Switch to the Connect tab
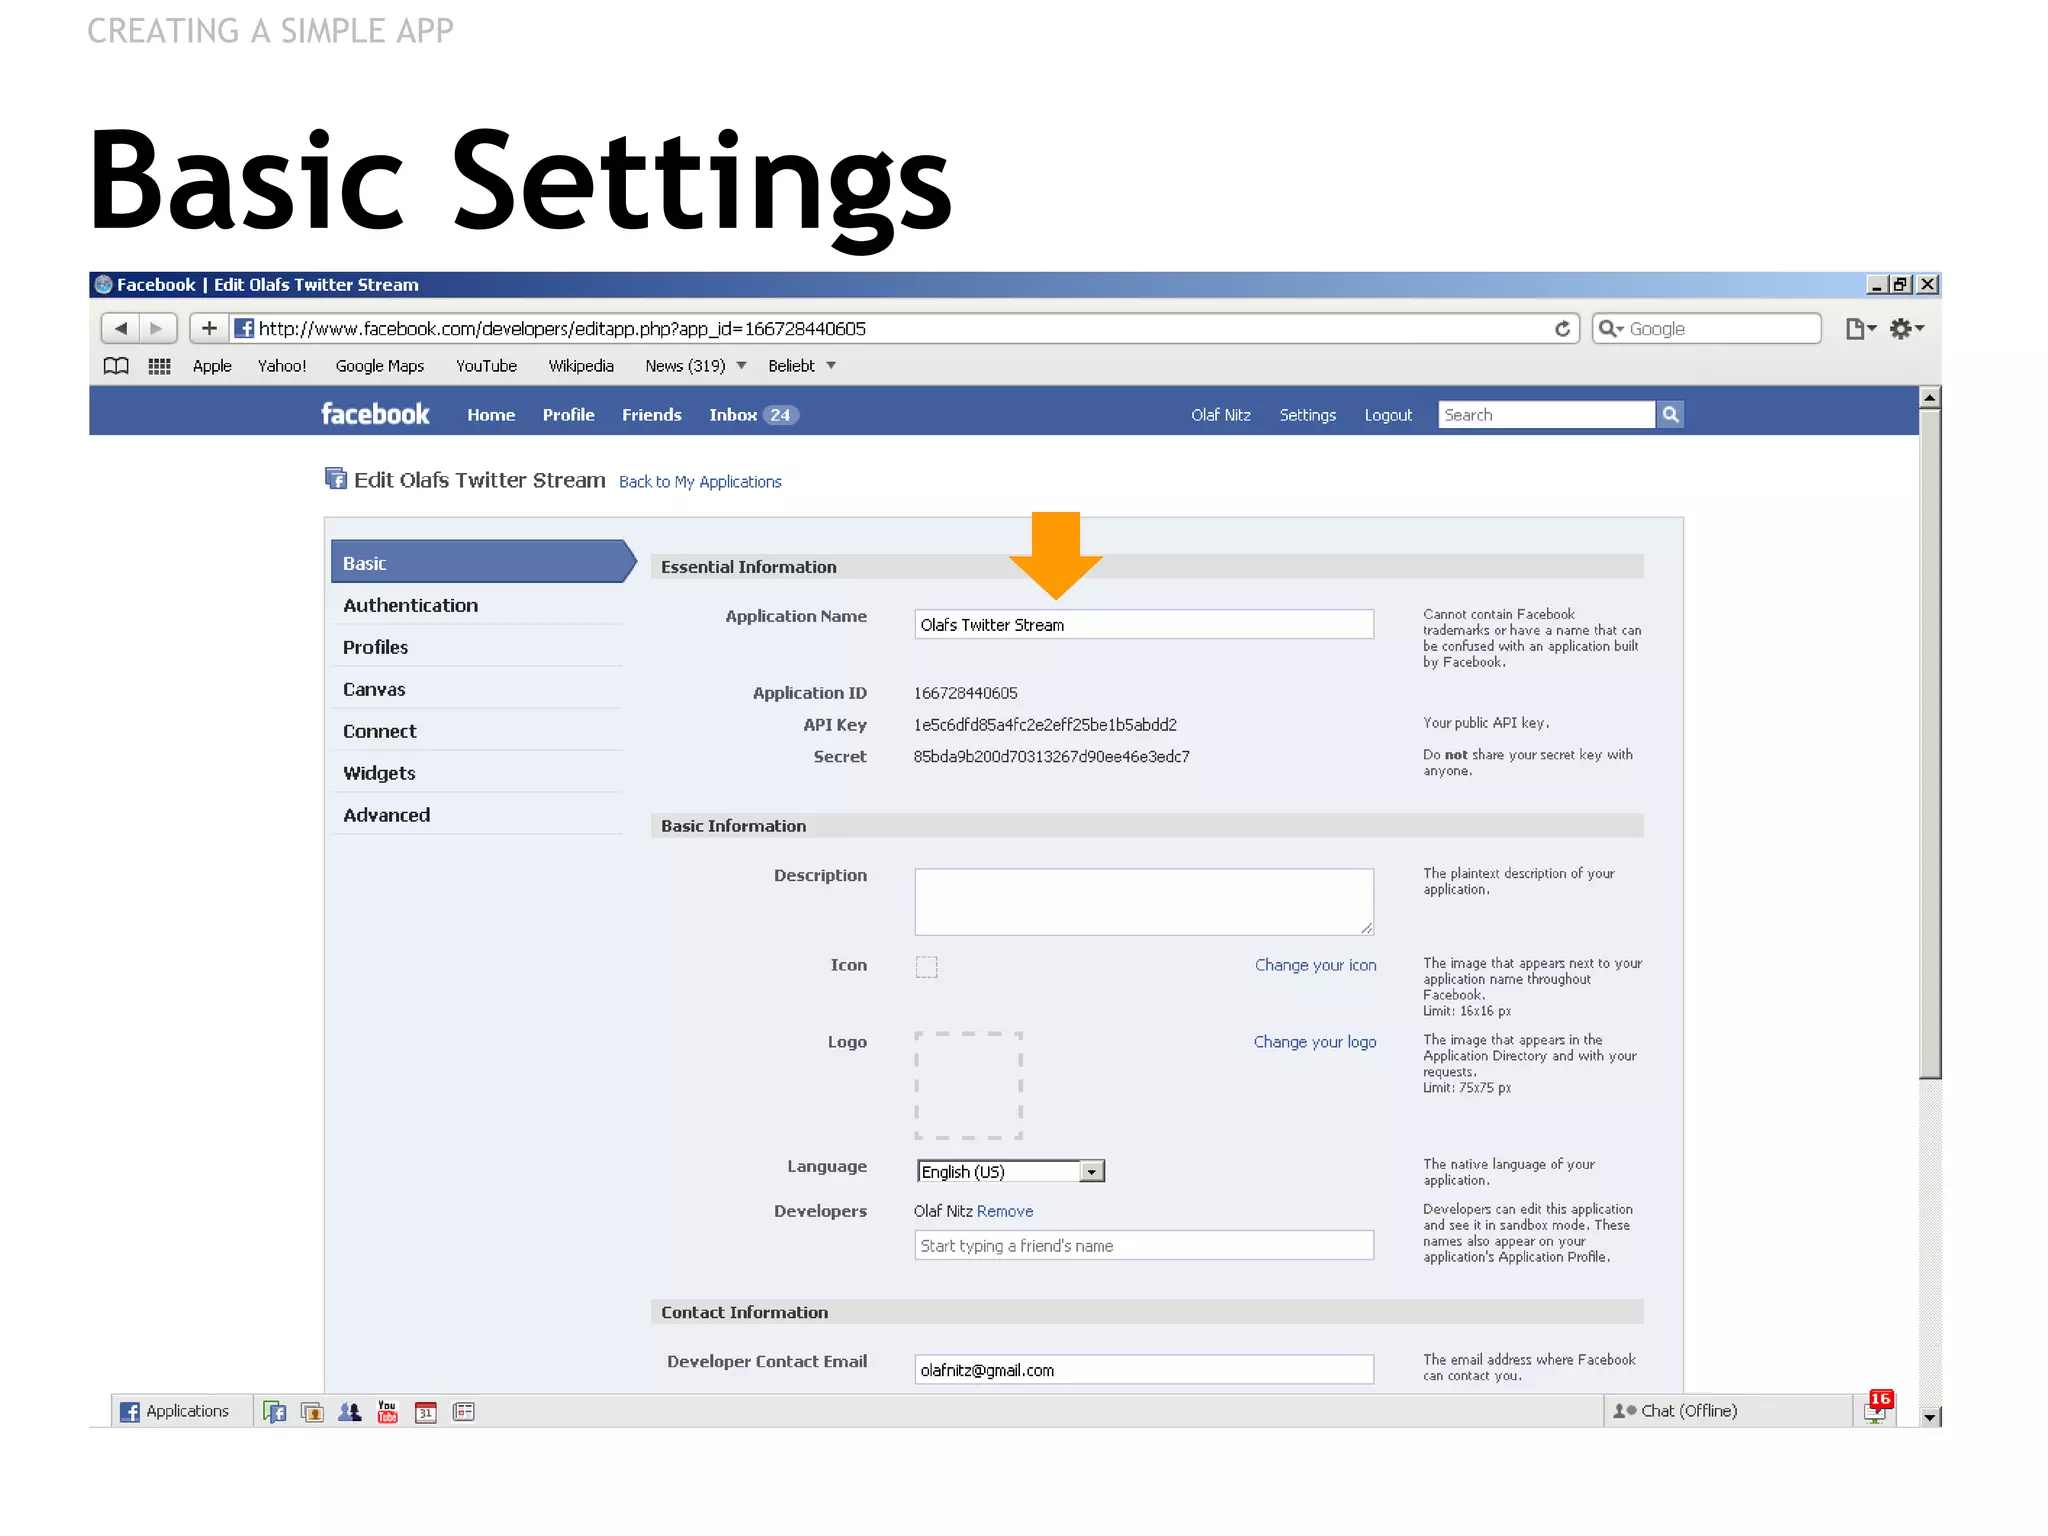The height and width of the screenshot is (1536, 2048). tap(477, 731)
